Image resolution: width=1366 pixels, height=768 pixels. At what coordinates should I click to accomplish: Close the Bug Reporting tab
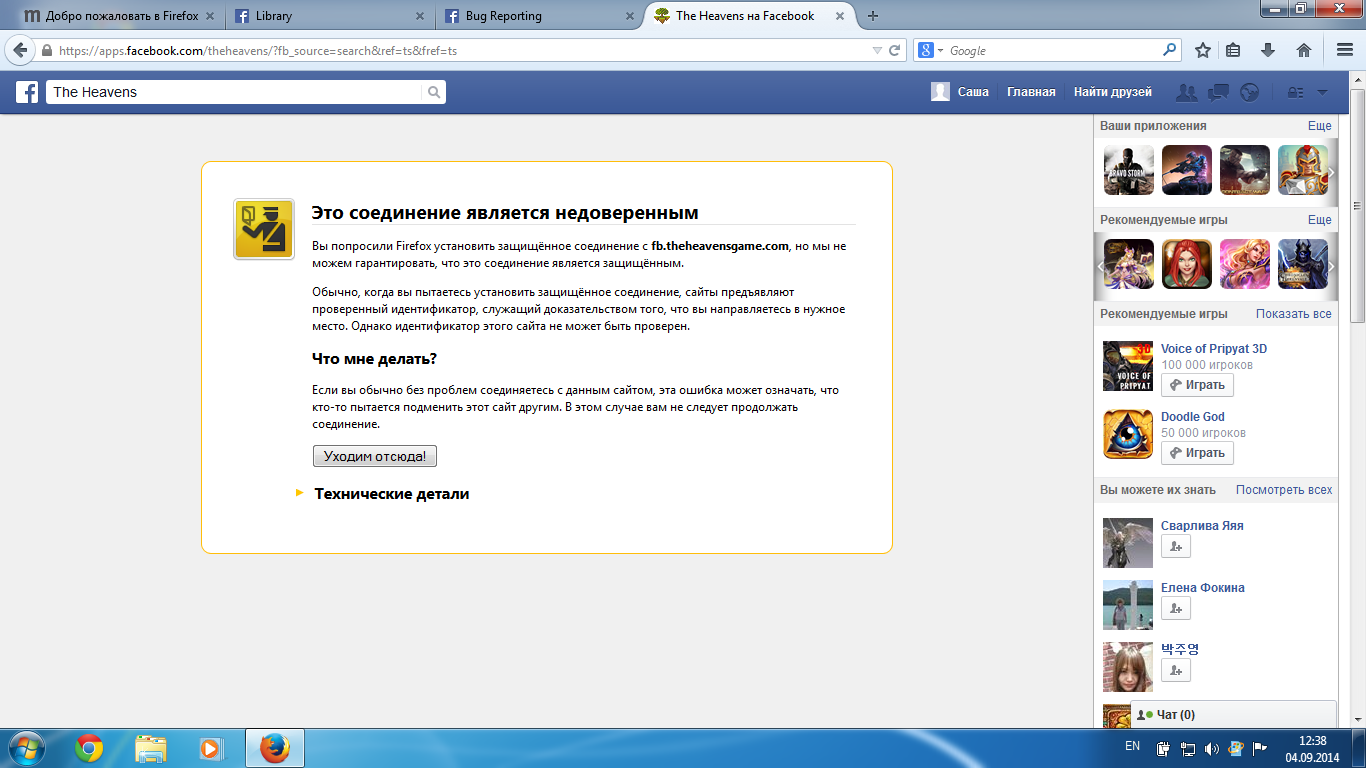(629, 16)
